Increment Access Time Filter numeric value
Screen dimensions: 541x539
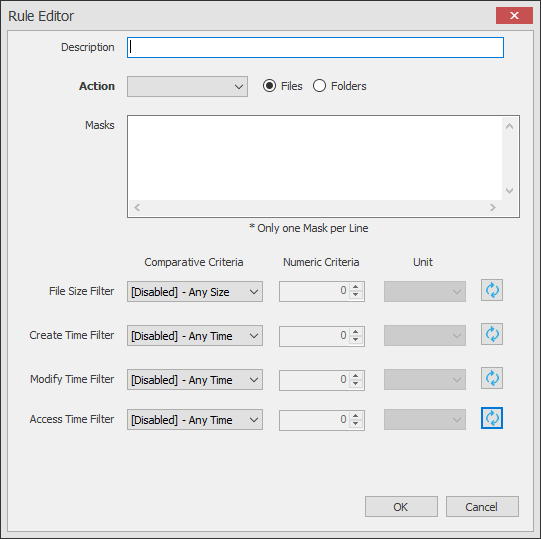click(x=356, y=415)
